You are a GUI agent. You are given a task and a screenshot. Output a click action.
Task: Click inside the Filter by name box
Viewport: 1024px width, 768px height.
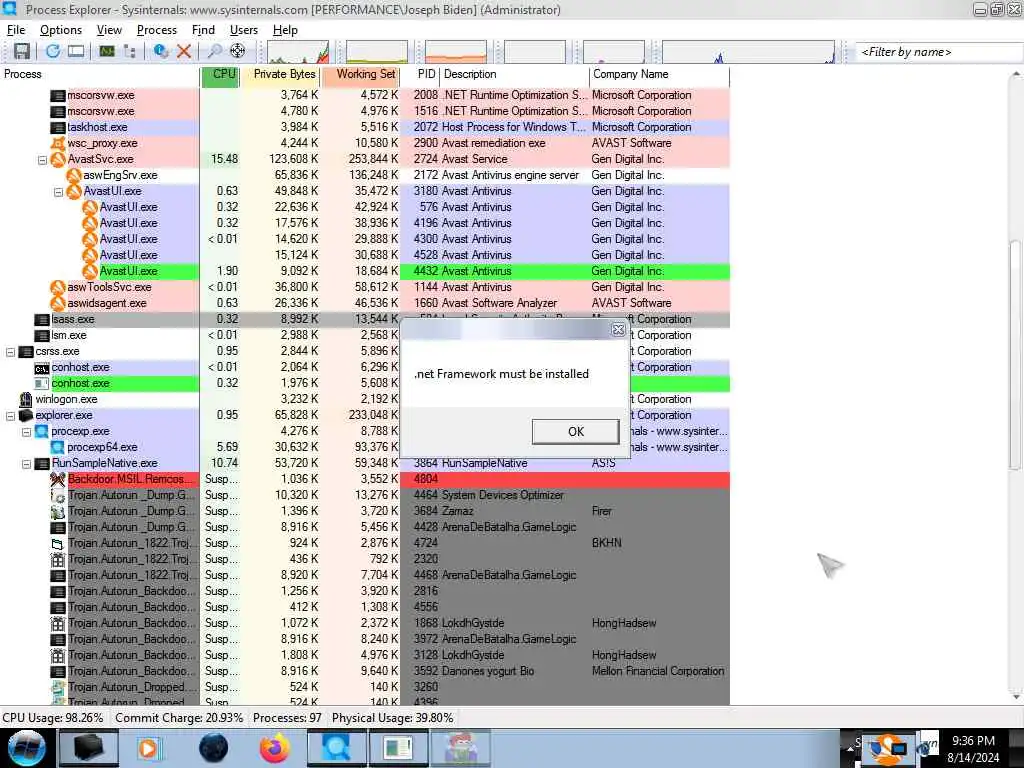click(x=938, y=52)
